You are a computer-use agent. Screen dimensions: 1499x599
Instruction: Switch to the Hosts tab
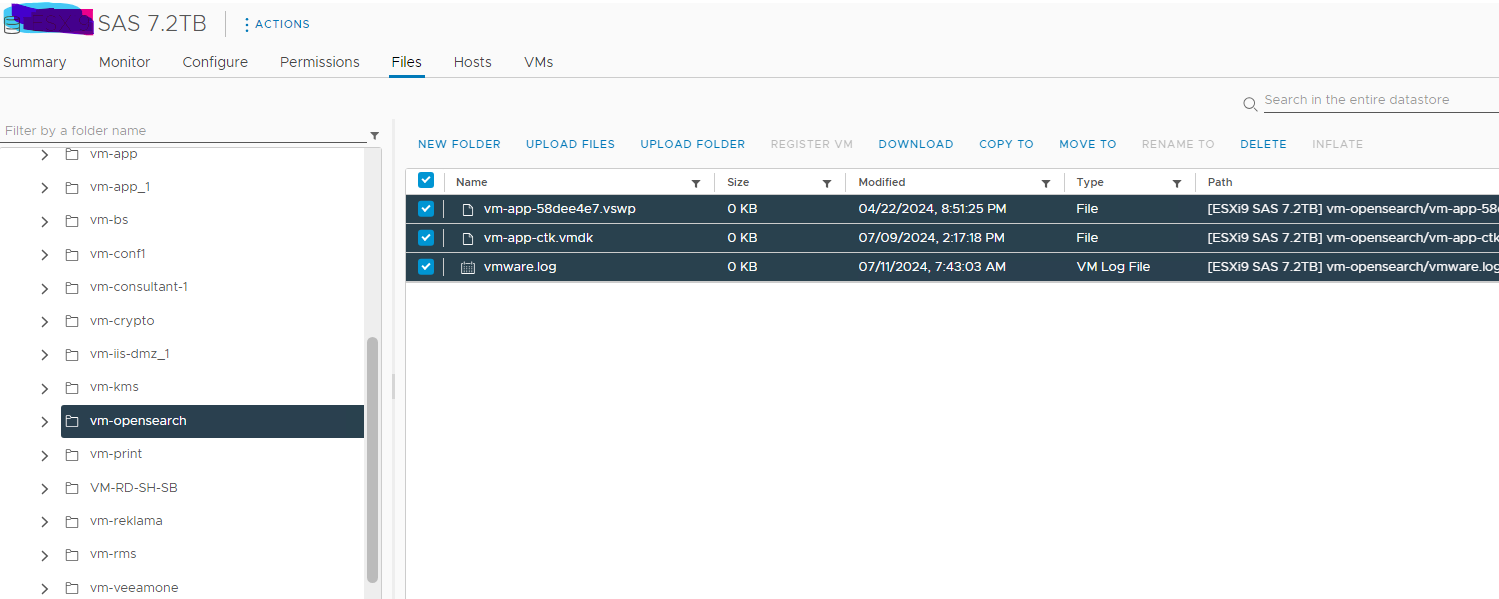pyautogui.click(x=472, y=62)
